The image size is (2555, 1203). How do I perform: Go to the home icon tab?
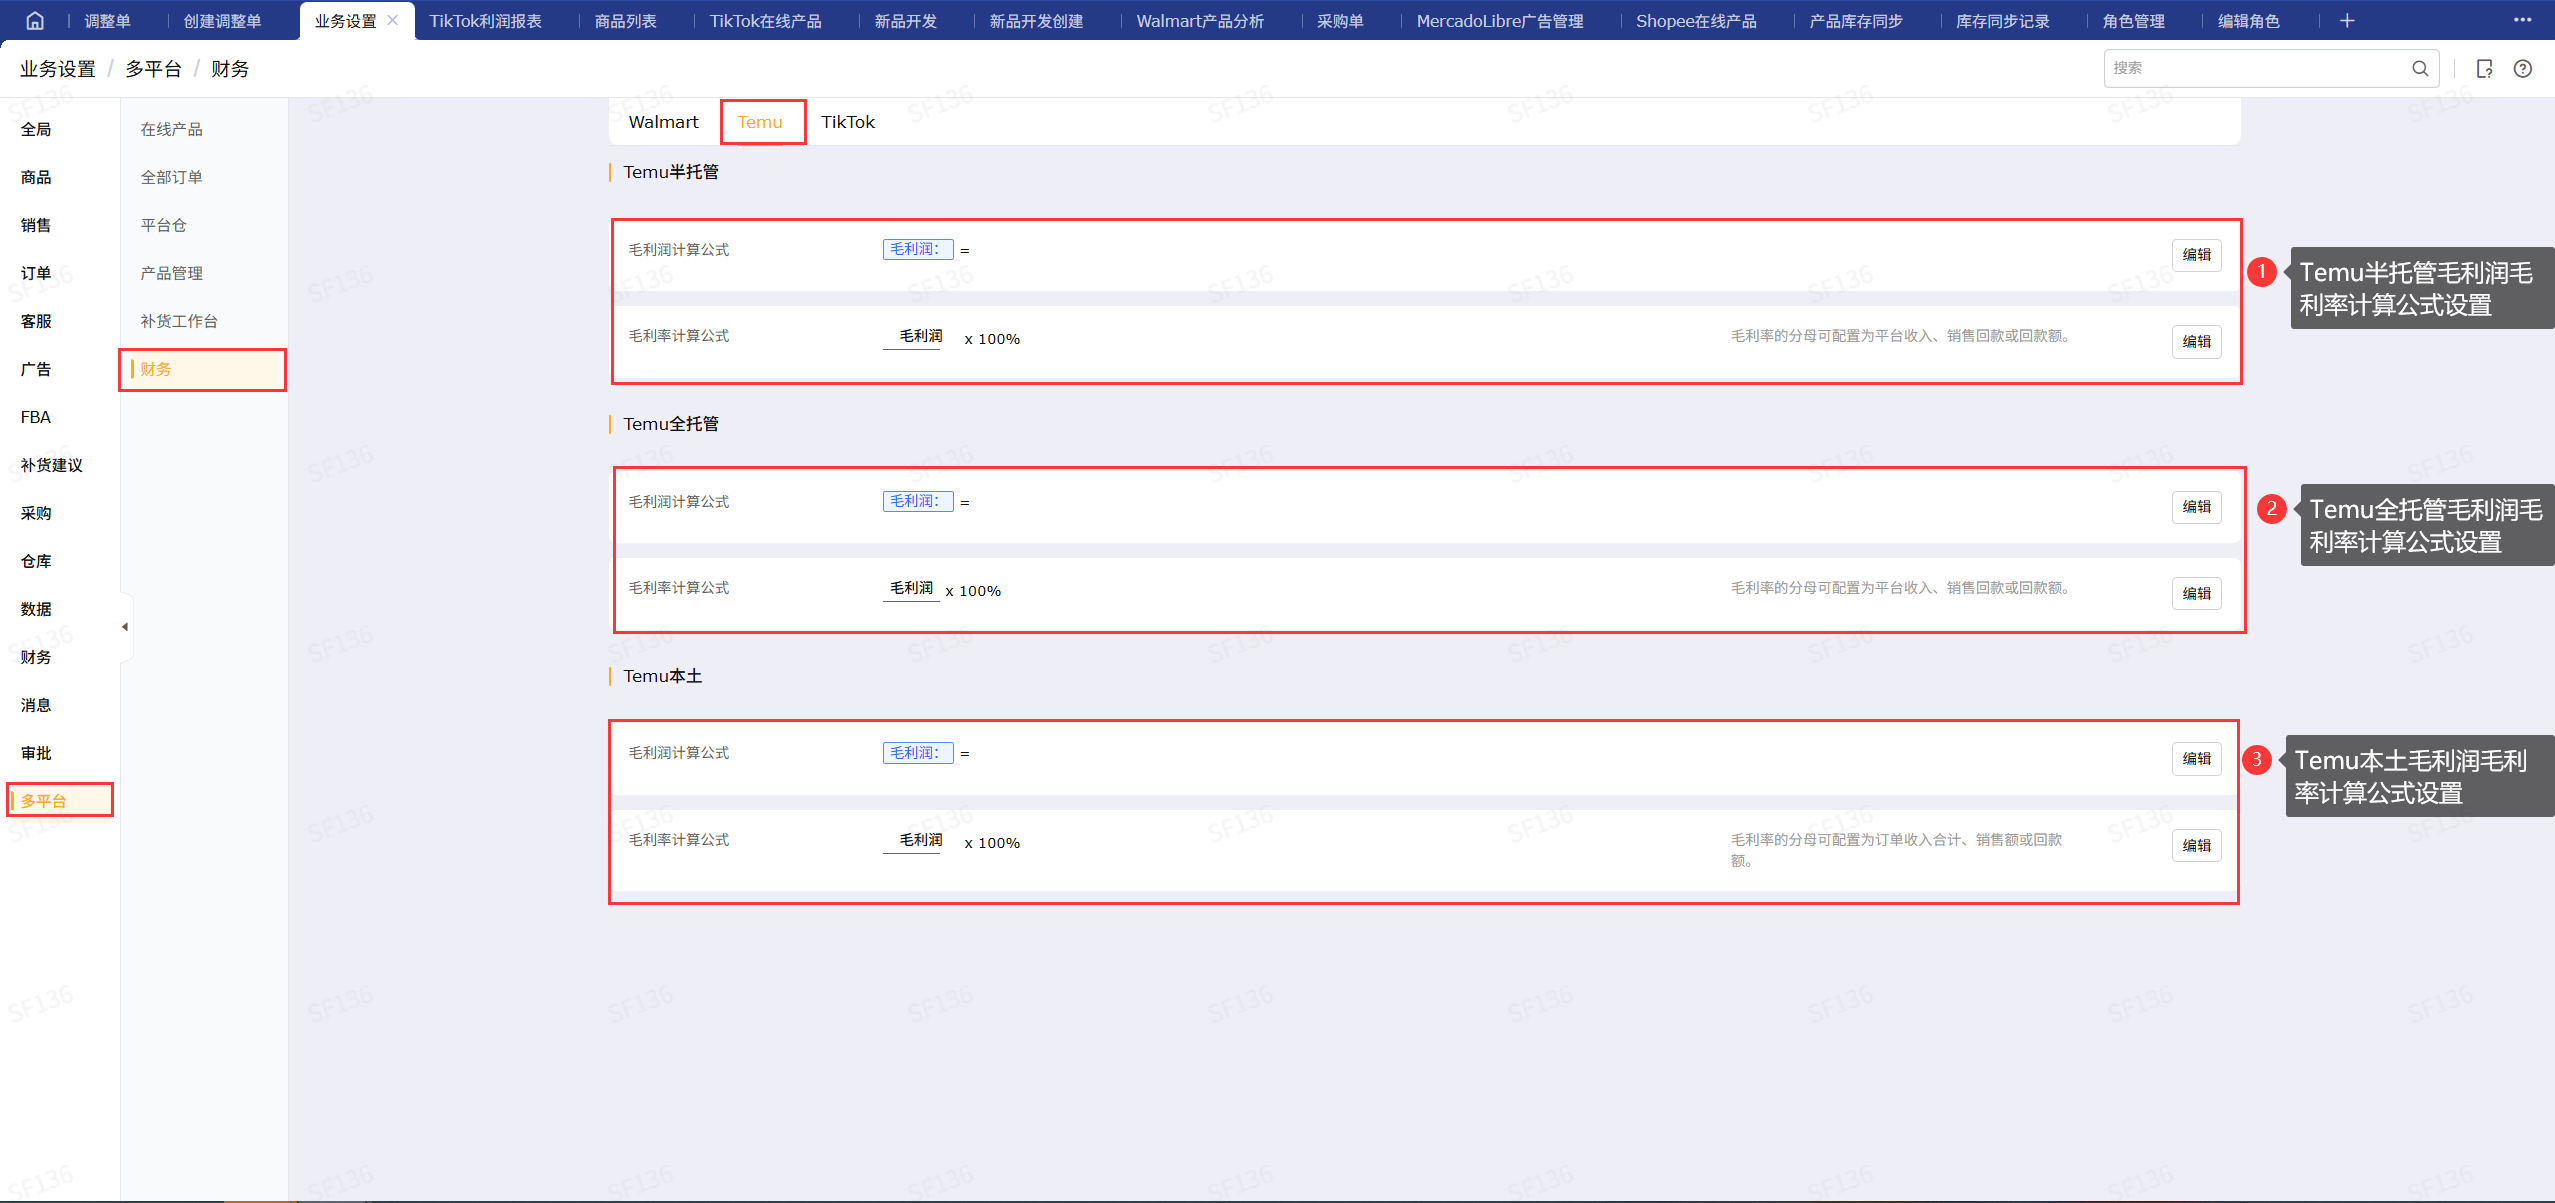[x=34, y=20]
